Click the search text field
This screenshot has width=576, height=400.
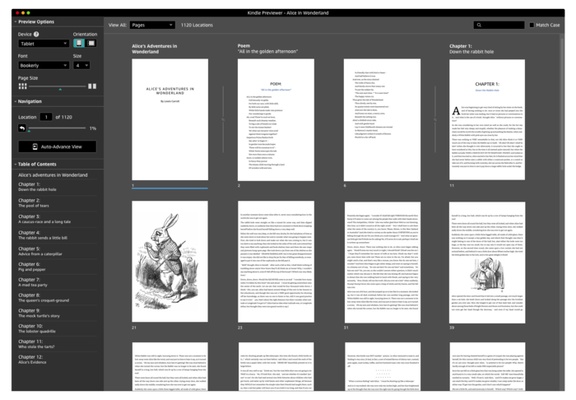tap(499, 25)
